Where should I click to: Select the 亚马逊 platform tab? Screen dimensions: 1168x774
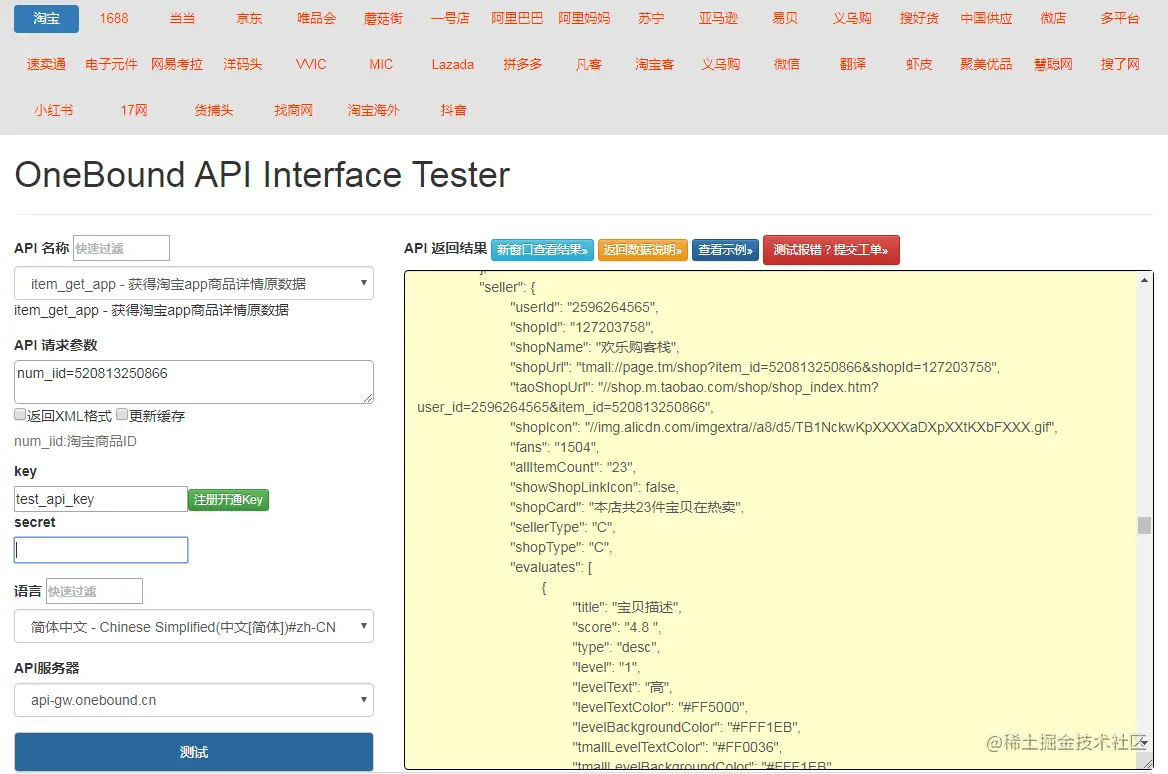(718, 18)
